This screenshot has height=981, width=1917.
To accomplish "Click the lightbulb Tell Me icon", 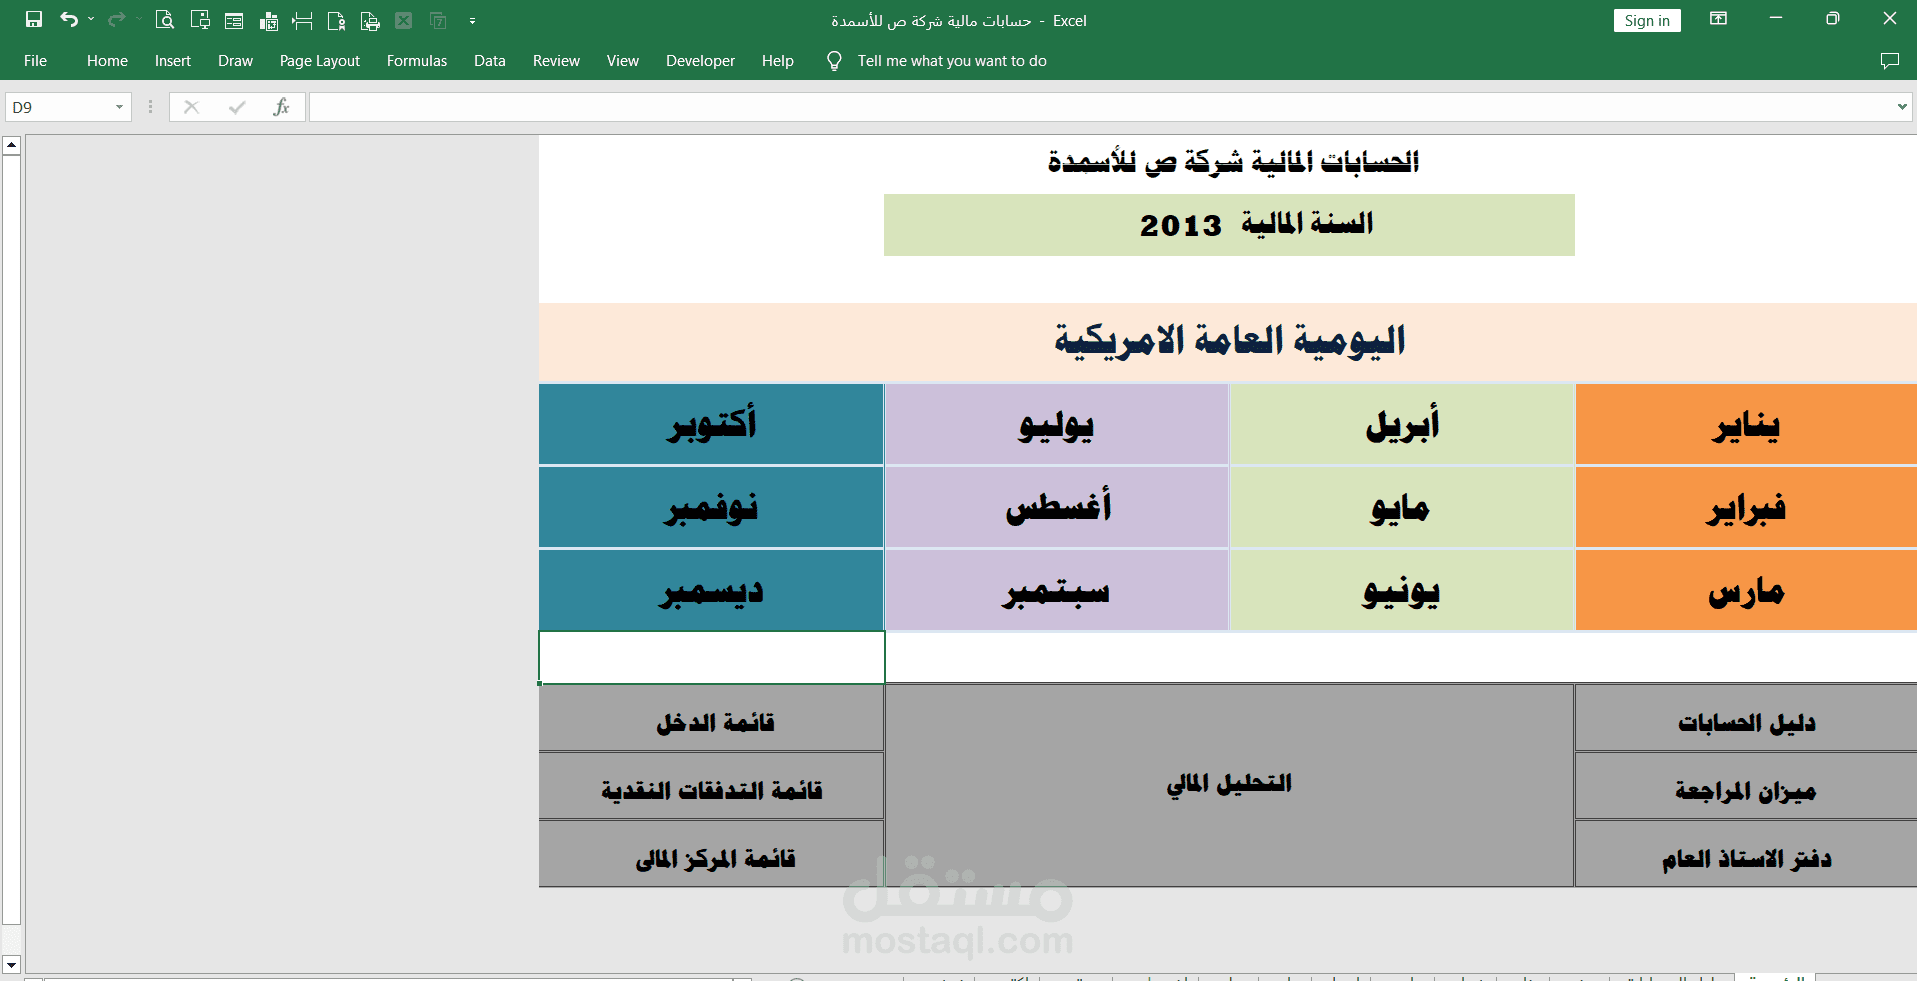I will click(x=834, y=61).
